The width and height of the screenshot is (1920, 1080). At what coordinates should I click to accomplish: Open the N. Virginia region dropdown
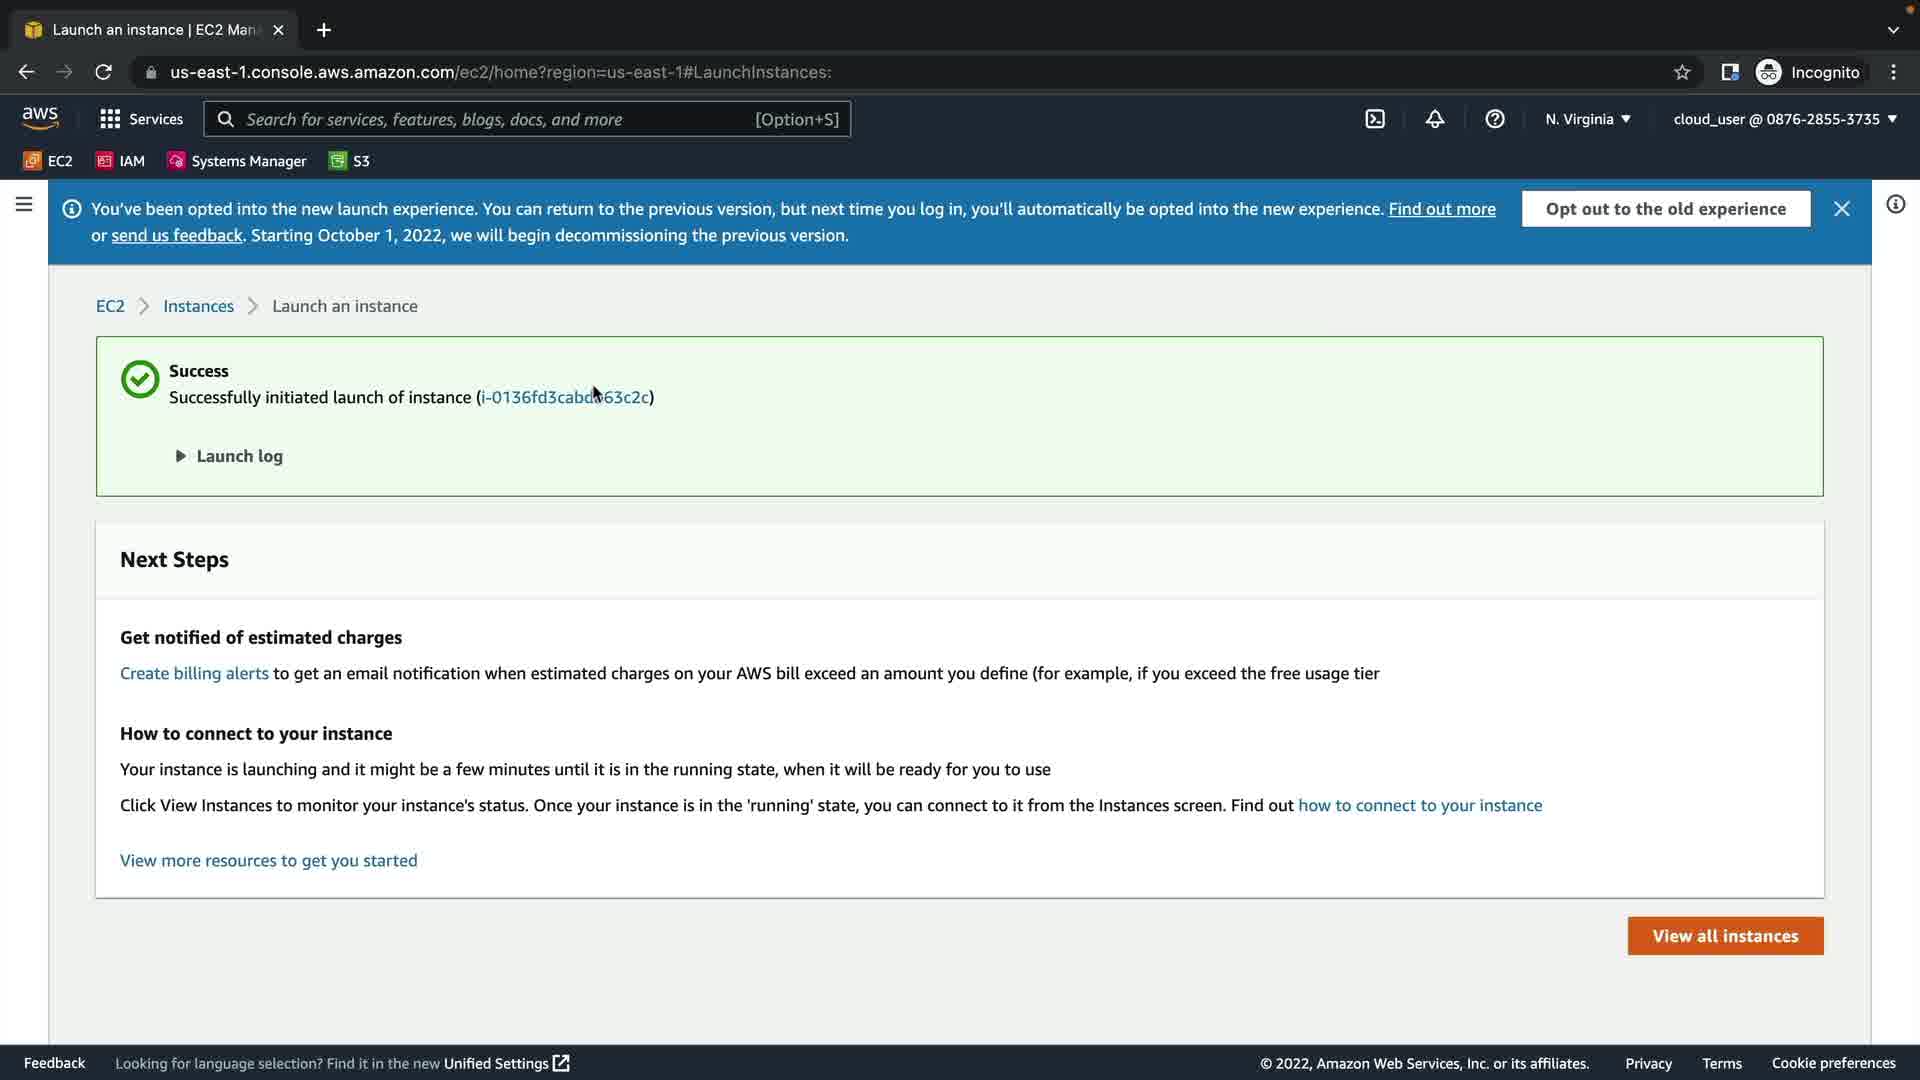(1587, 119)
